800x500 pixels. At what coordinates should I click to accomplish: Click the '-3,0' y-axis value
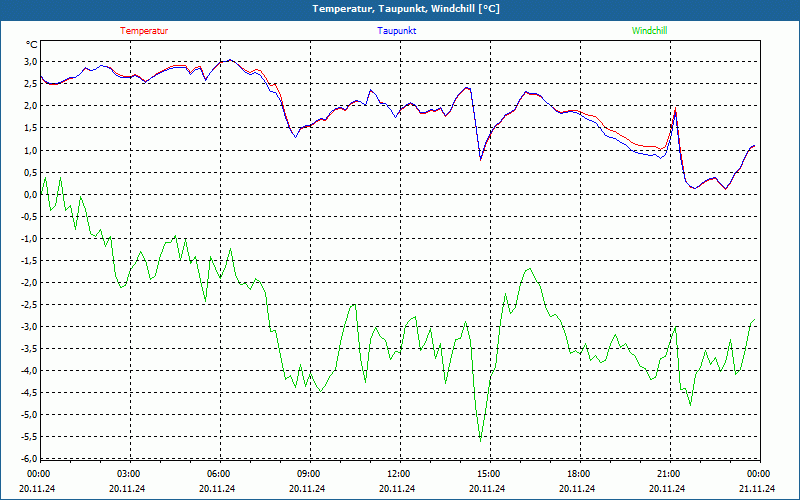(30, 326)
